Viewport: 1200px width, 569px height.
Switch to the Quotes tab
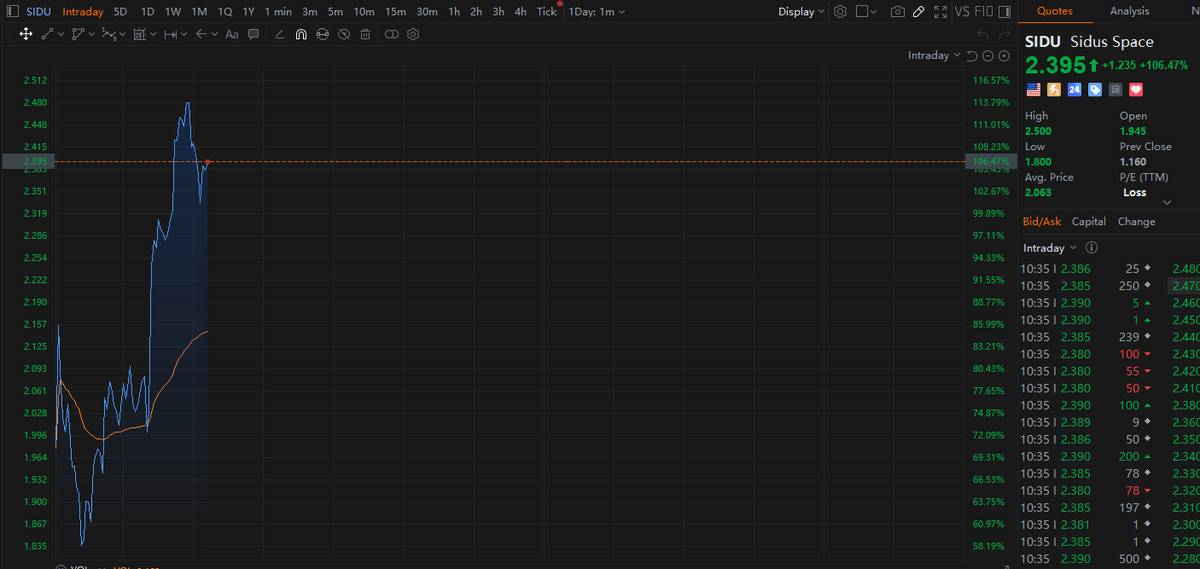tap(1055, 12)
